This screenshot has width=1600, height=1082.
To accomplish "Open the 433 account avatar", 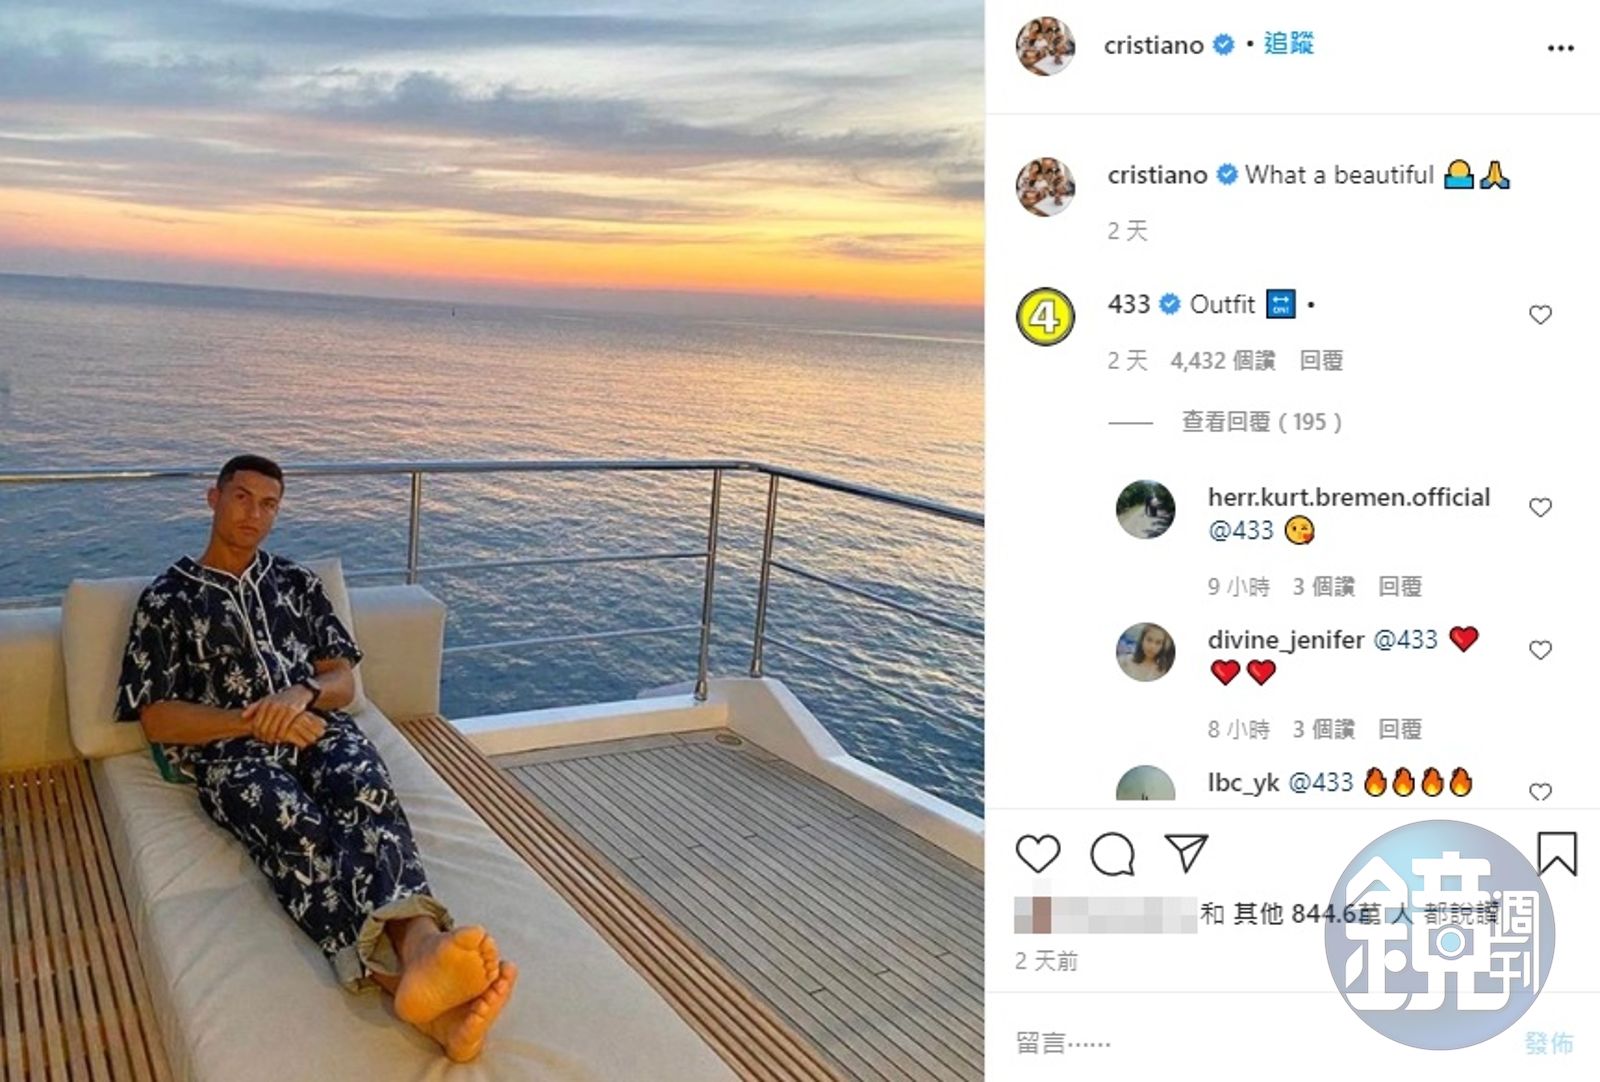I will click(x=1046, y=317).
